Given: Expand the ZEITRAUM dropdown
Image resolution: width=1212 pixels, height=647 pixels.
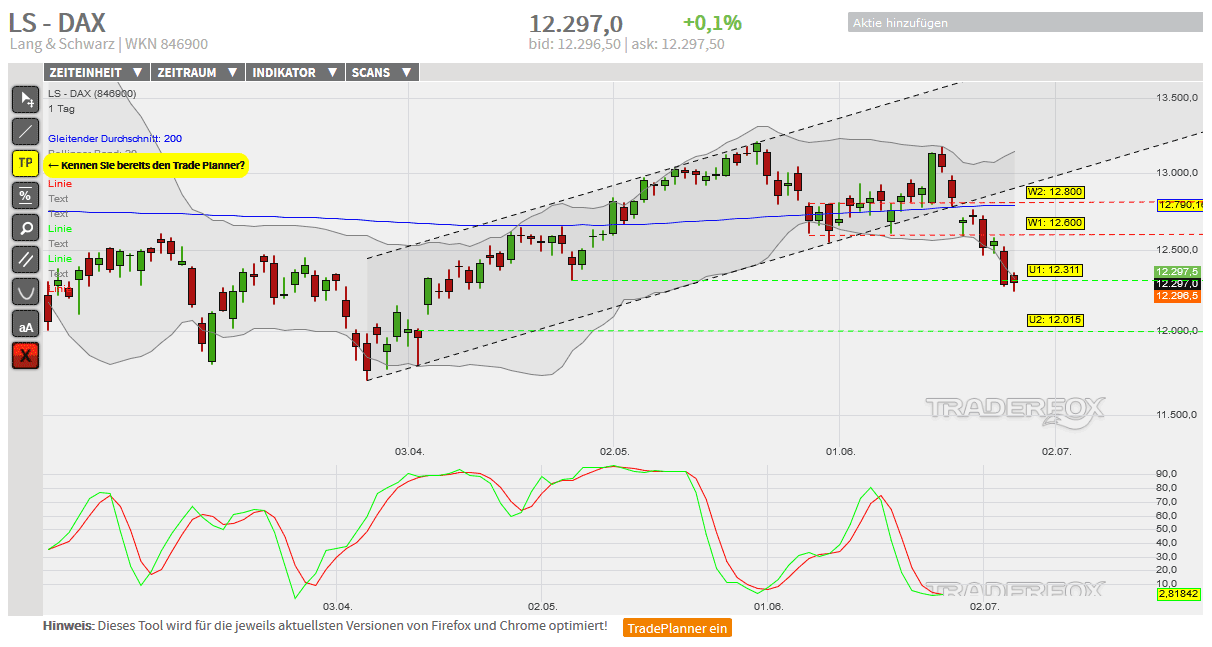Looking at the screenshot, I should pyautogui.click(x=197, y=72).
